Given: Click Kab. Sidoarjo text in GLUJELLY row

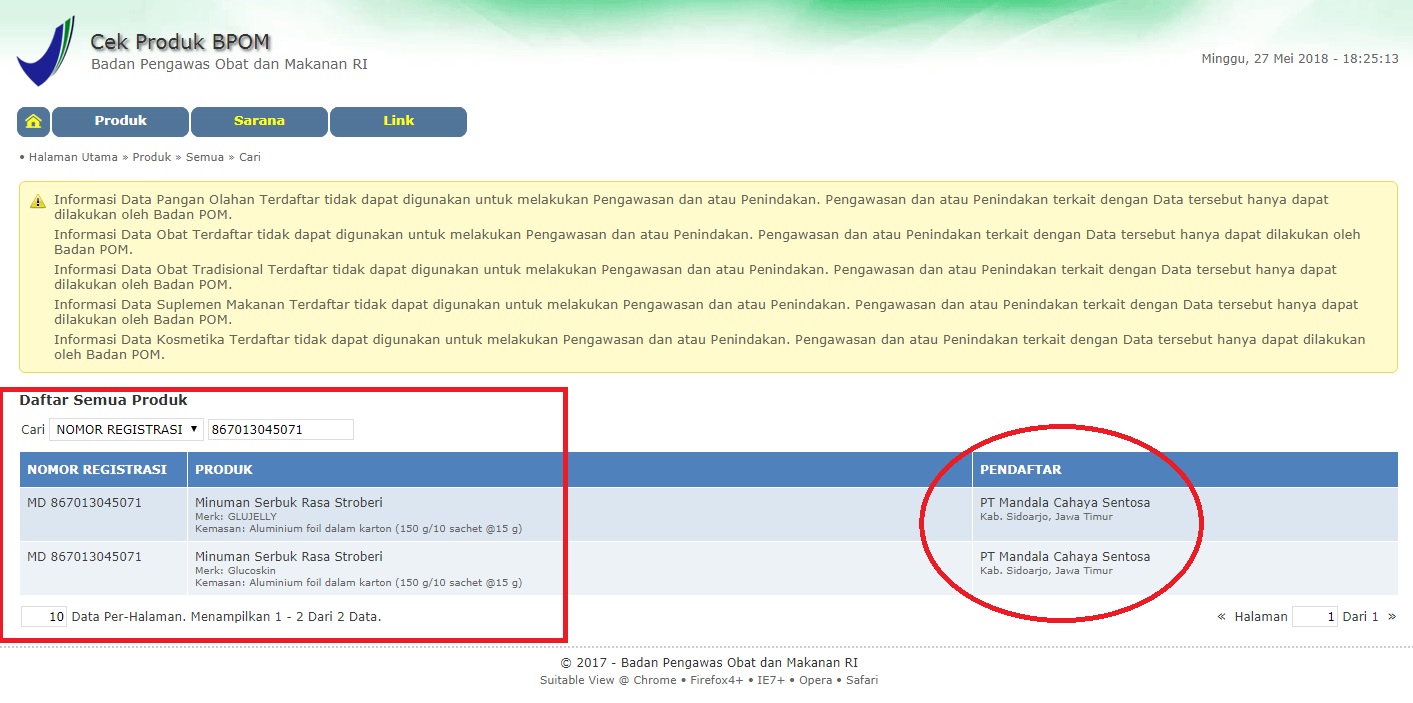Looking at the screenshot, I should point(1046,517).
